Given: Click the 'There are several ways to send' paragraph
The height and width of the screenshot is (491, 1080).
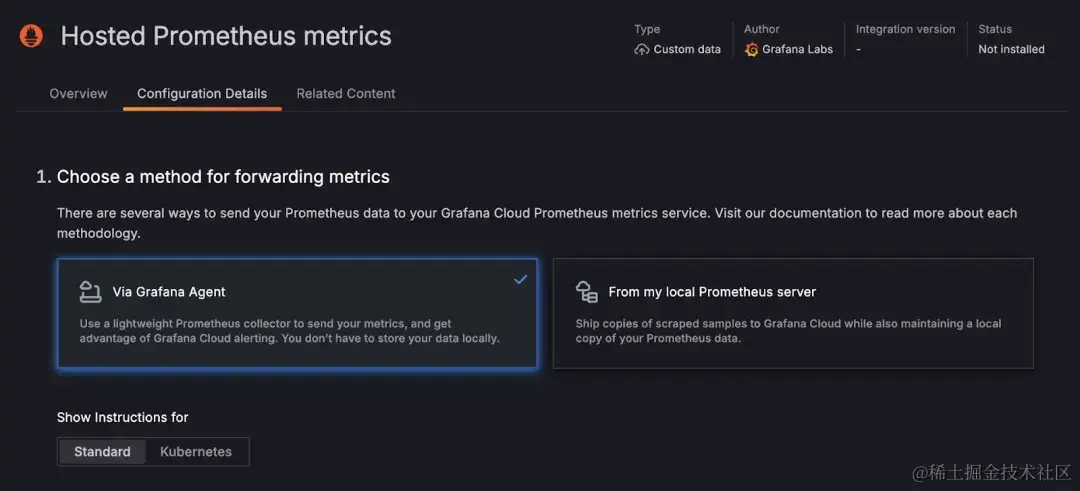Looking at the screenshot, I should click(537, 223).
